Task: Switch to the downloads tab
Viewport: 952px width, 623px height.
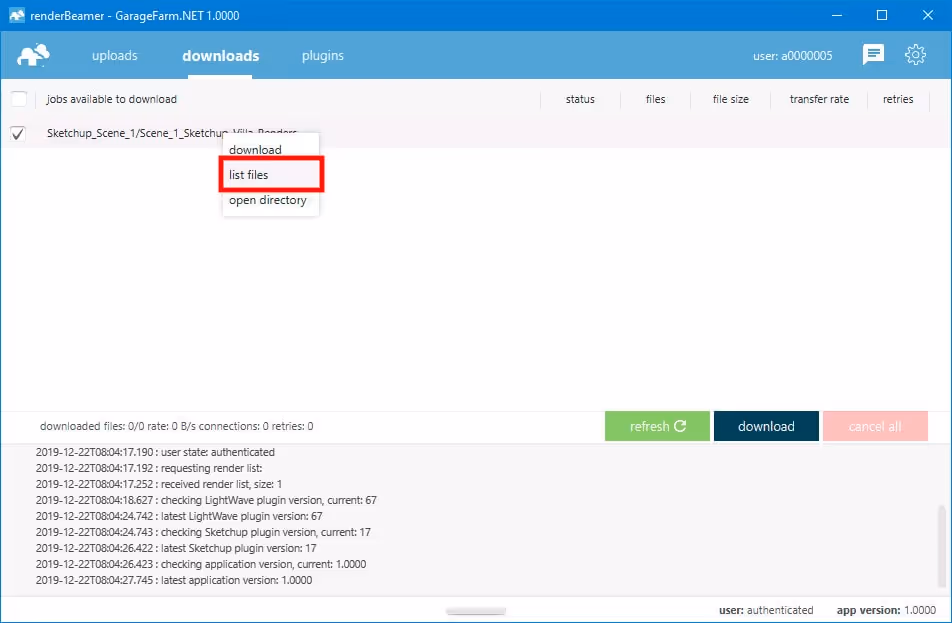Action: [220, 55]
